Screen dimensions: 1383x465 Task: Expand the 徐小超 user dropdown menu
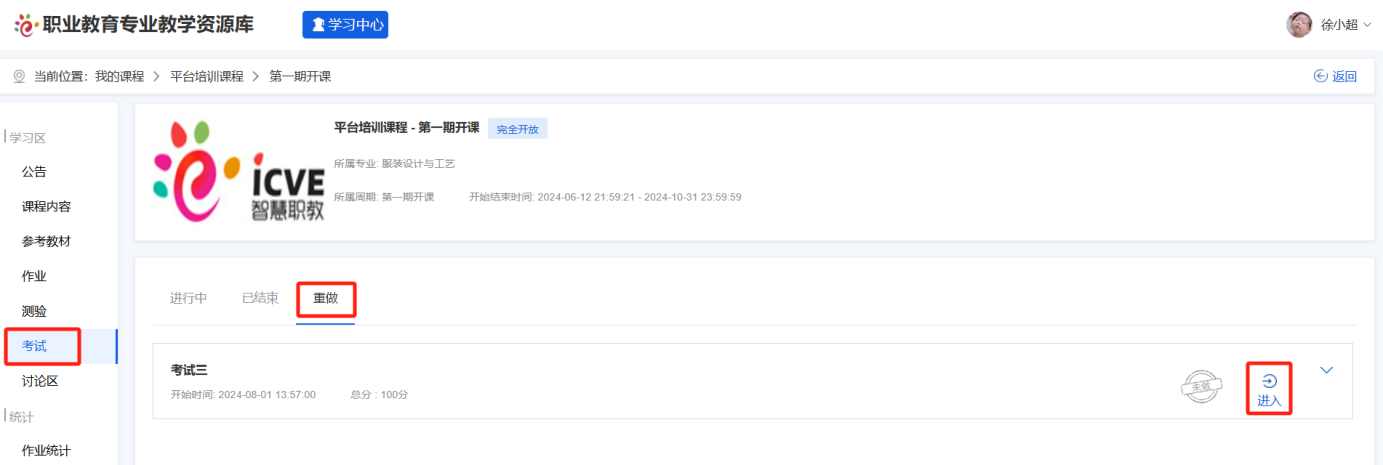[x=1346, y=25]
